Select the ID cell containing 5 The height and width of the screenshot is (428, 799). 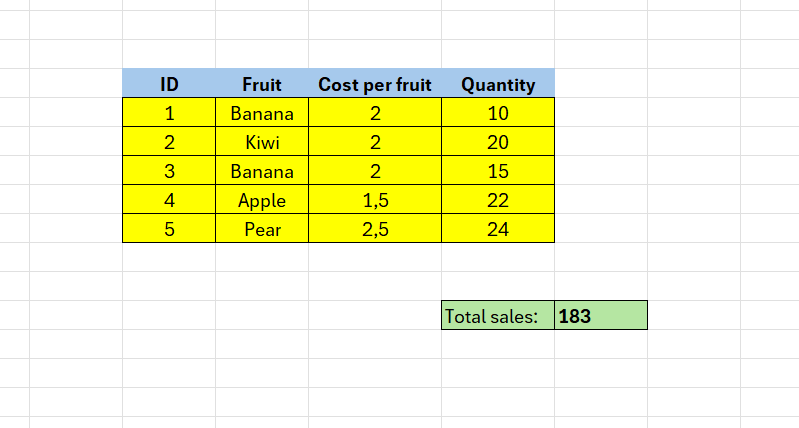pyautogui.click(x=169, y=229)
